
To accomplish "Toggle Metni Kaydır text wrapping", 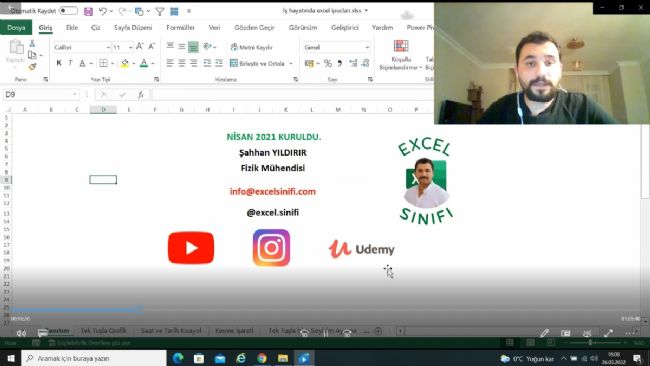I will click(252, 47).
